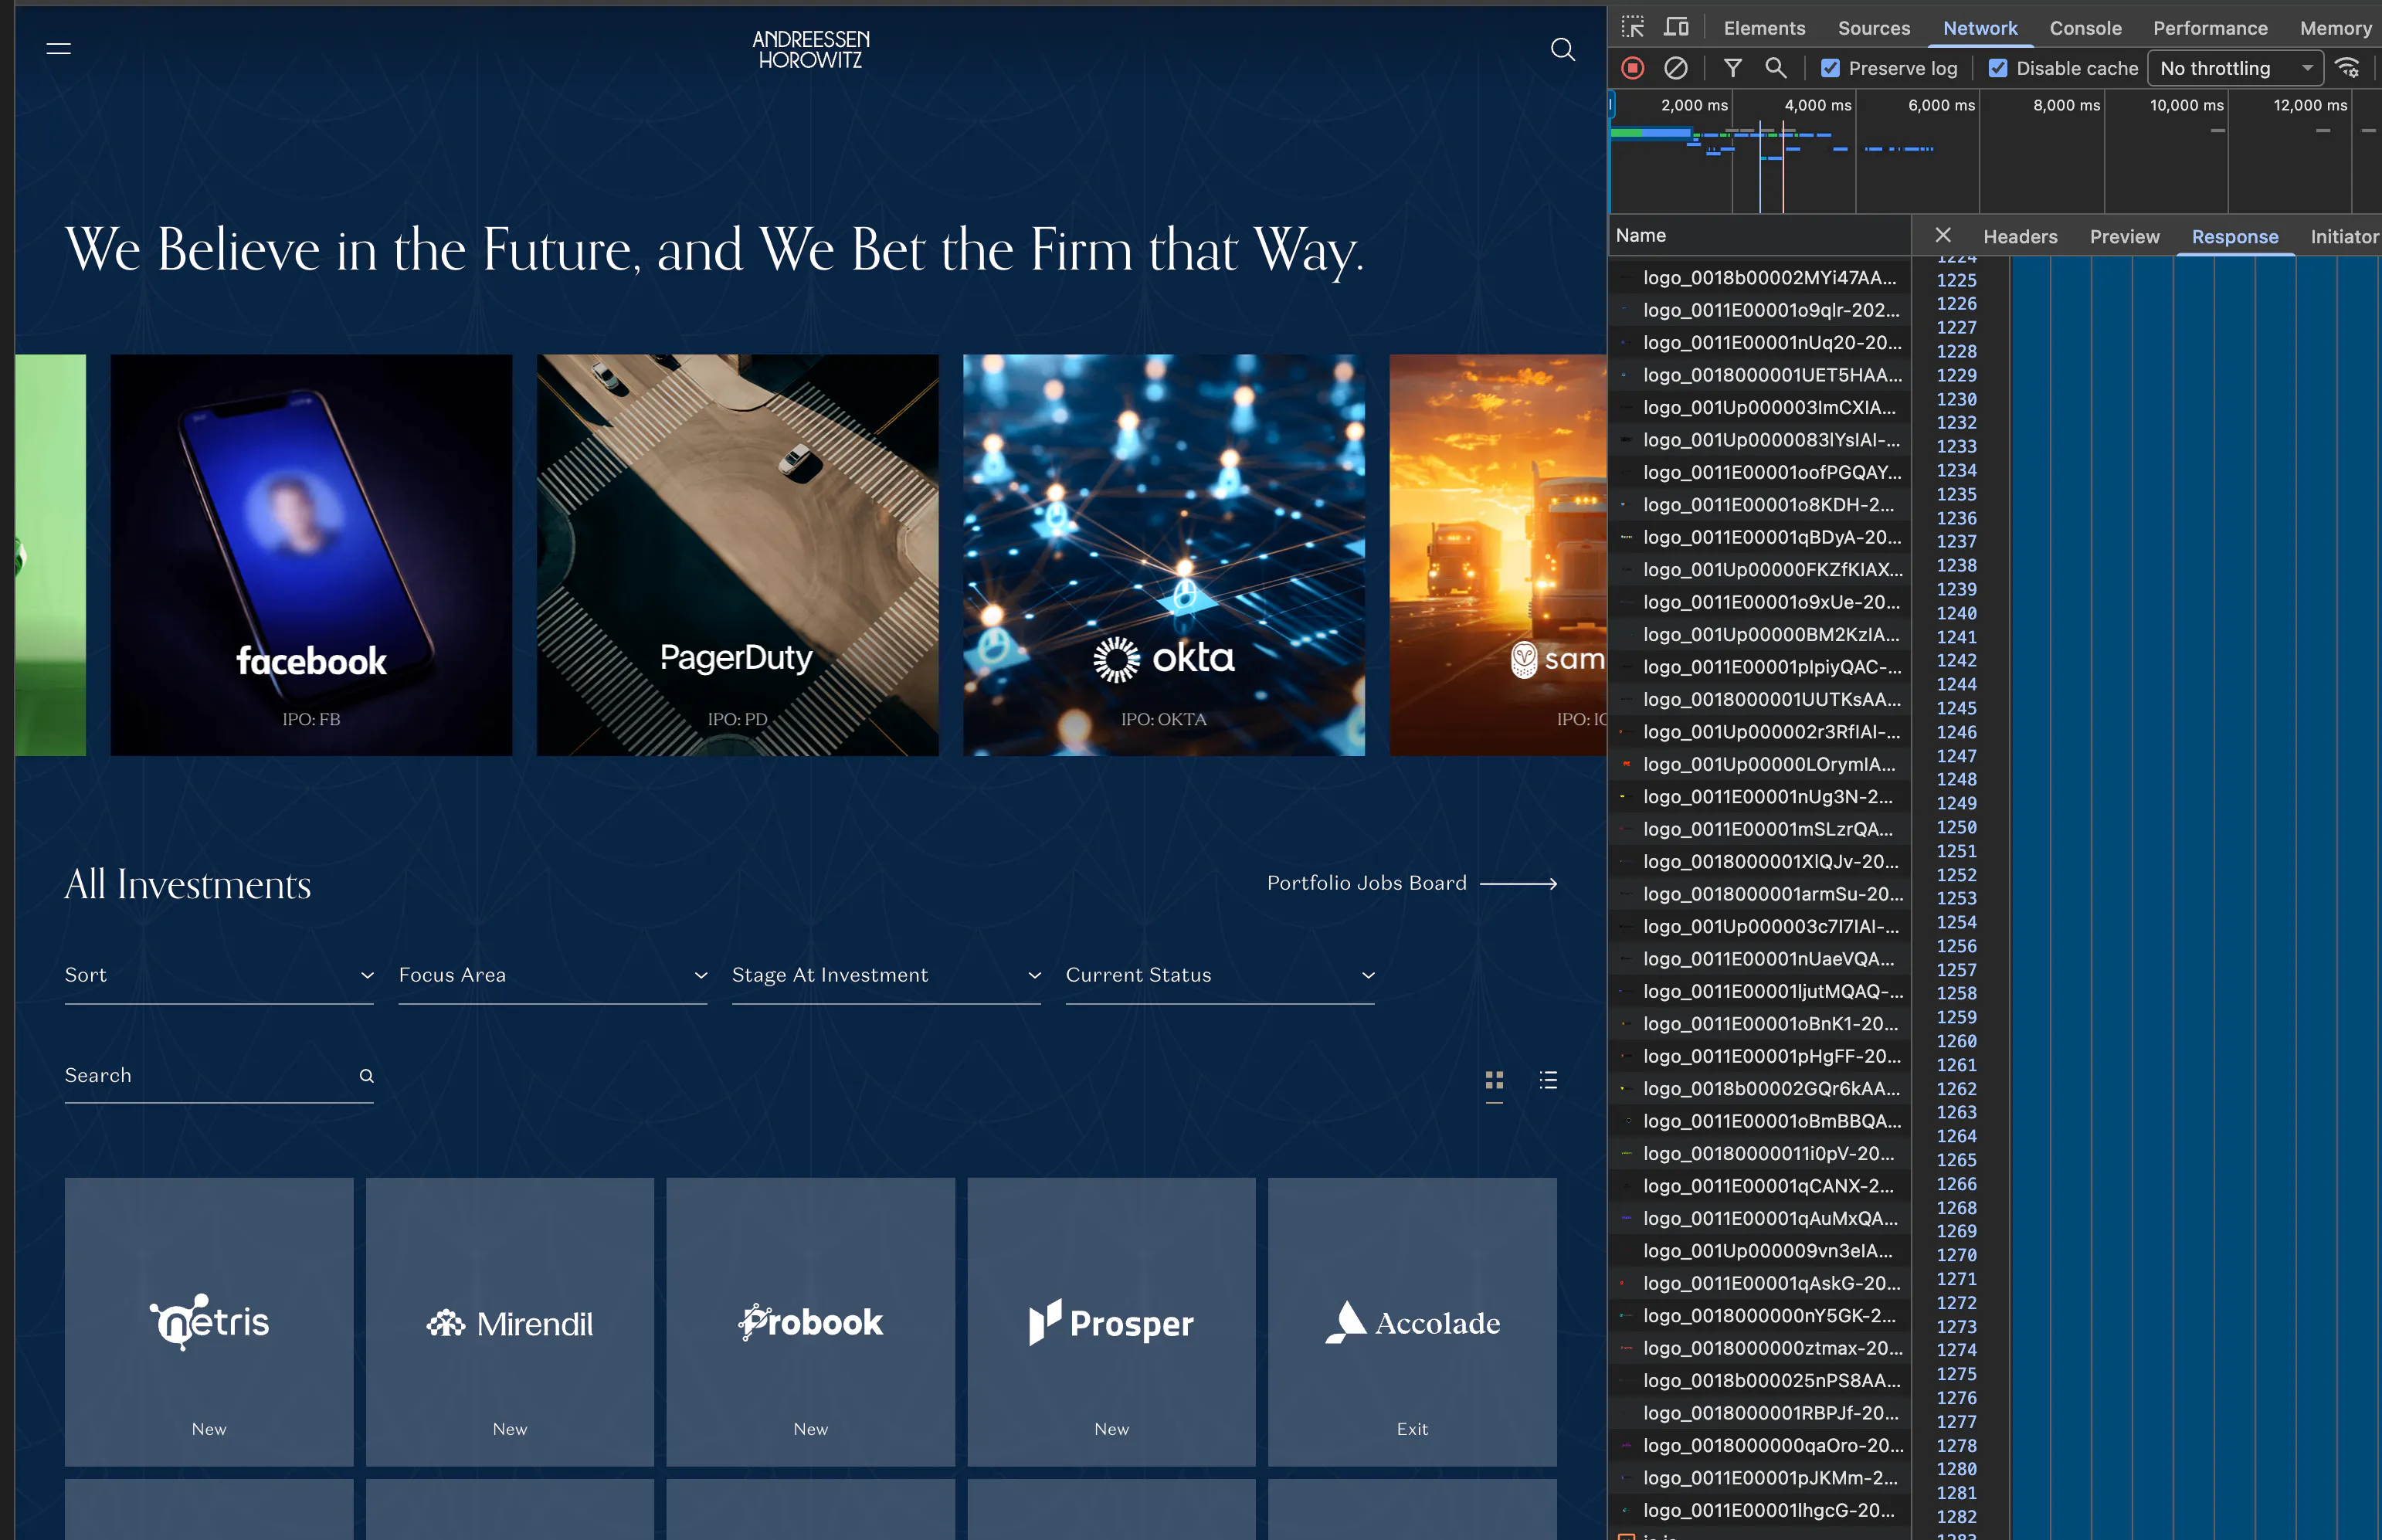The height and width of the screenshot is (1540, 2382).
Task: Select request logo_001Up000003ImCXIA...
Action: point(1760,407)
